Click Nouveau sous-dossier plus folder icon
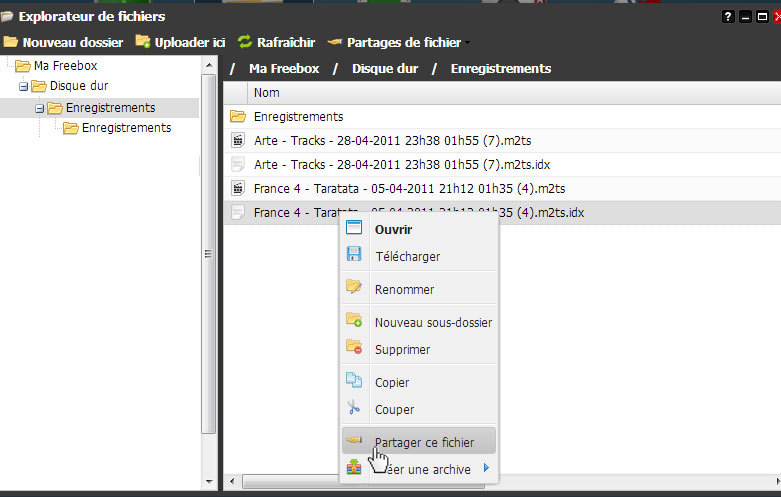This screenshot has width=781, height=497. [354, 320]
